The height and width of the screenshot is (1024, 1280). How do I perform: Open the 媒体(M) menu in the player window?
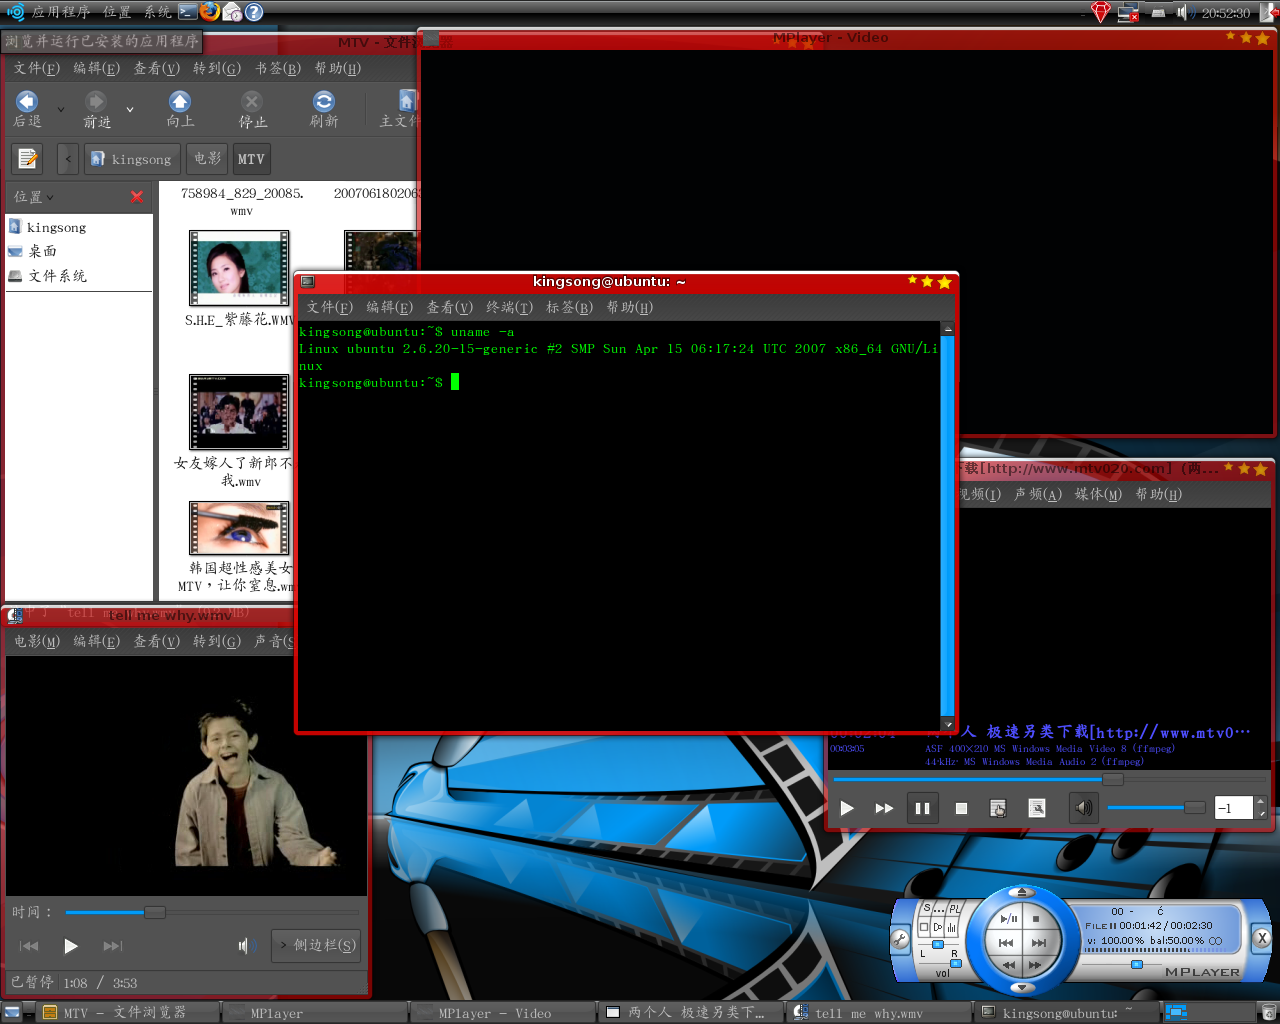pos(1098,494)
